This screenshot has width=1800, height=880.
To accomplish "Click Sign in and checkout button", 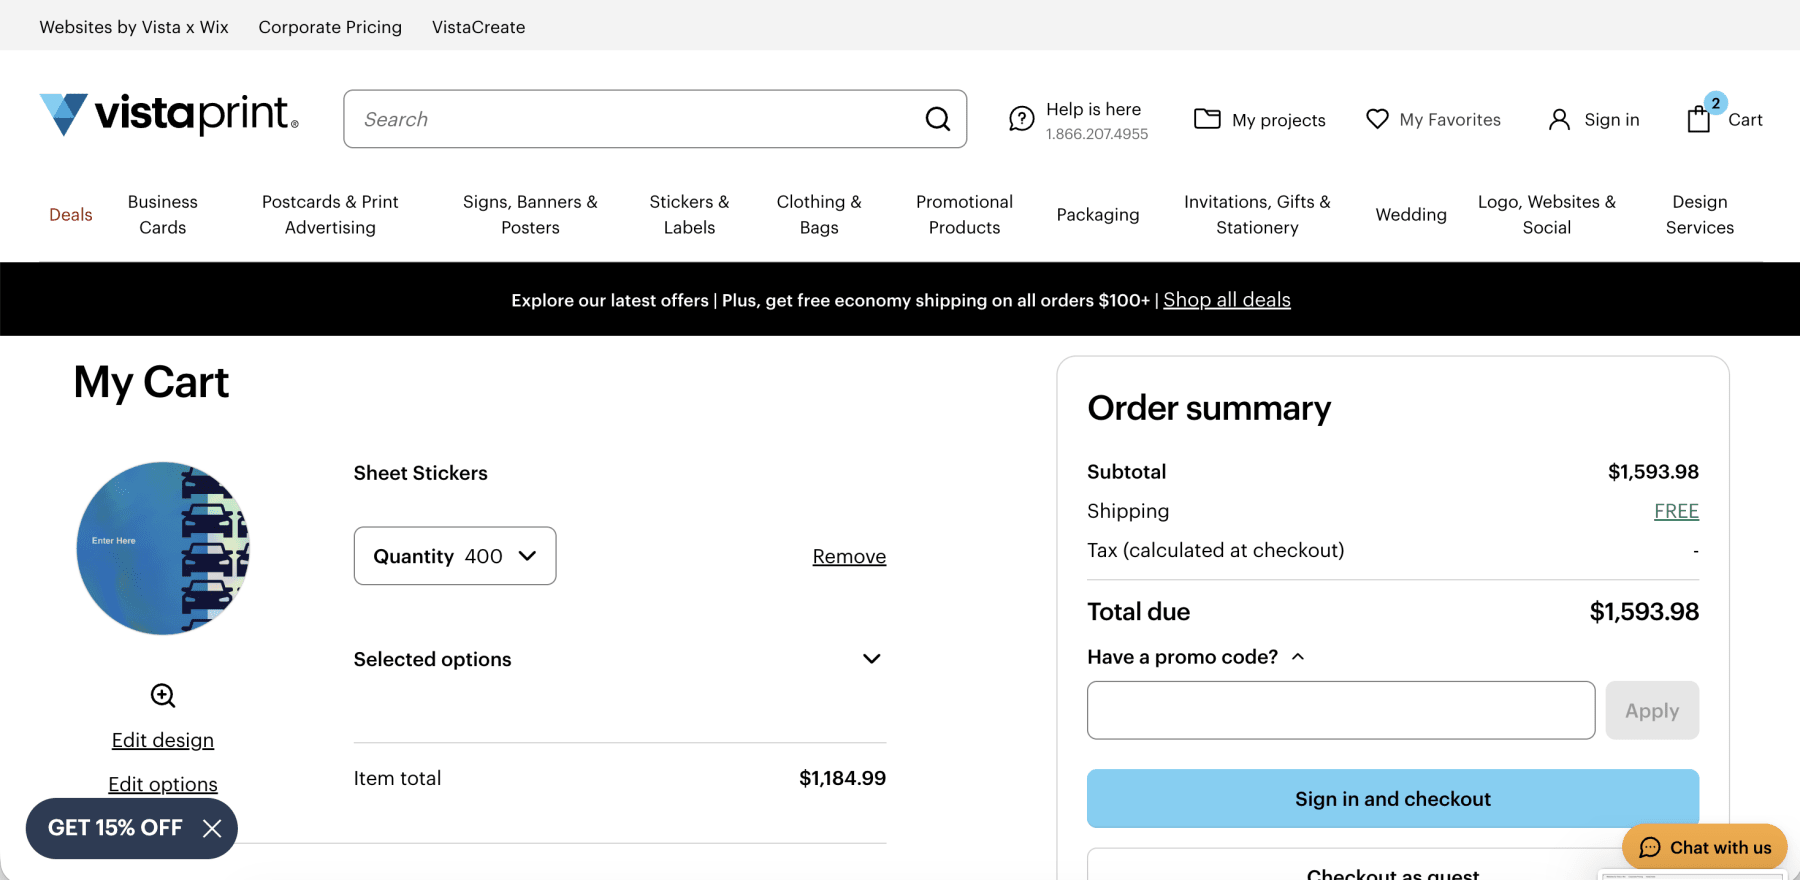I will click(1393, 799).
